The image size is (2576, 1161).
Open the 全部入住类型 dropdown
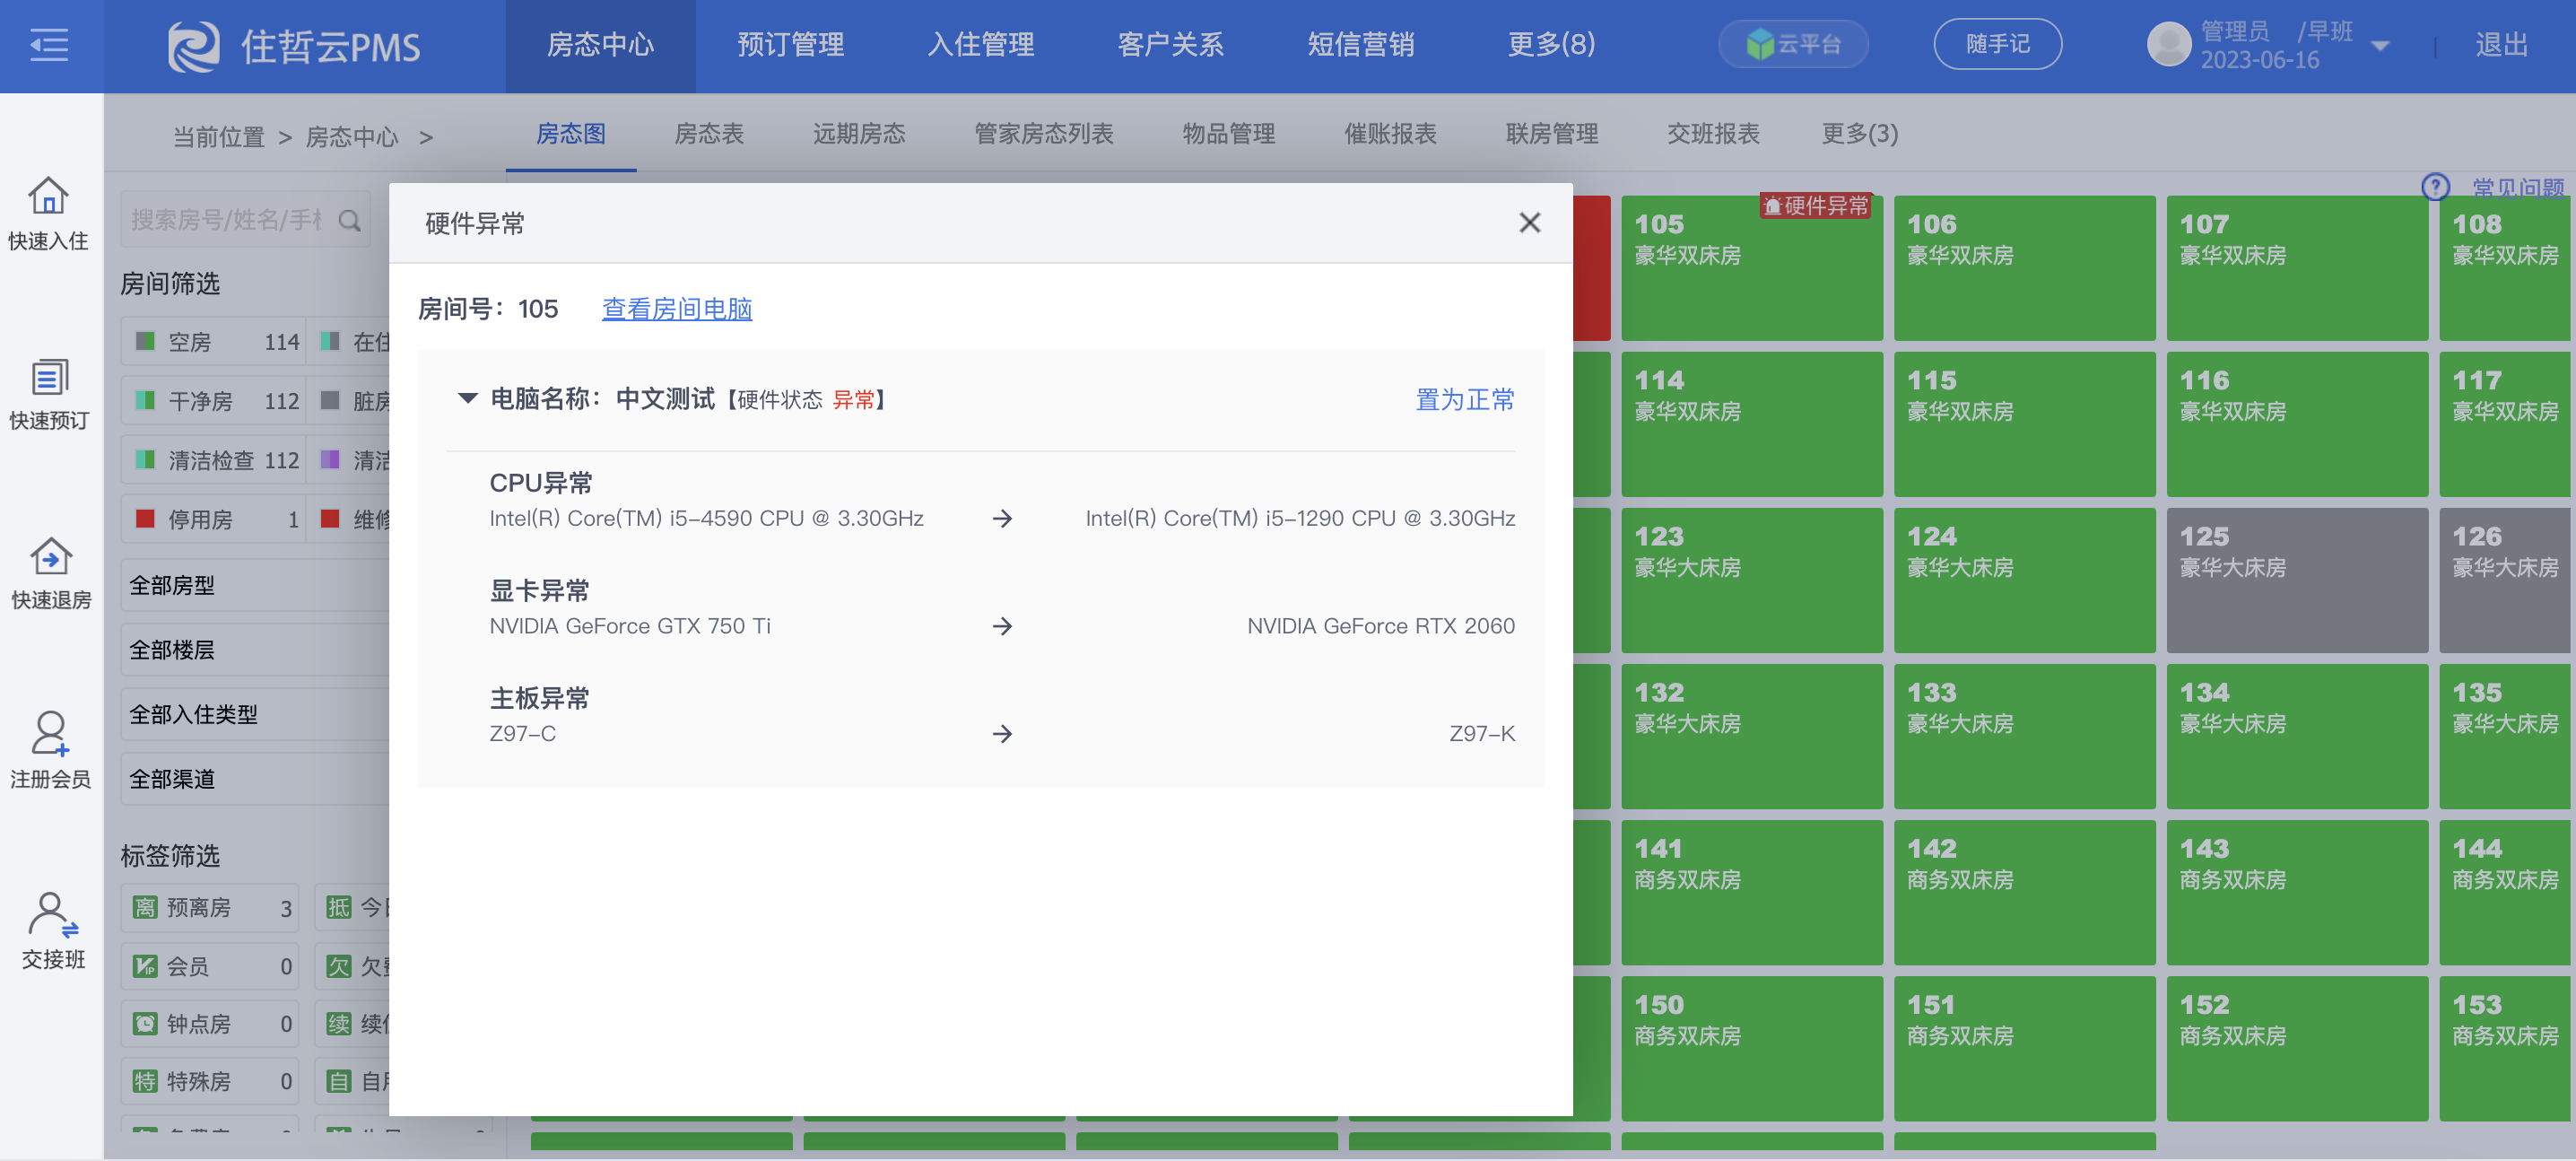click(255, 714)
